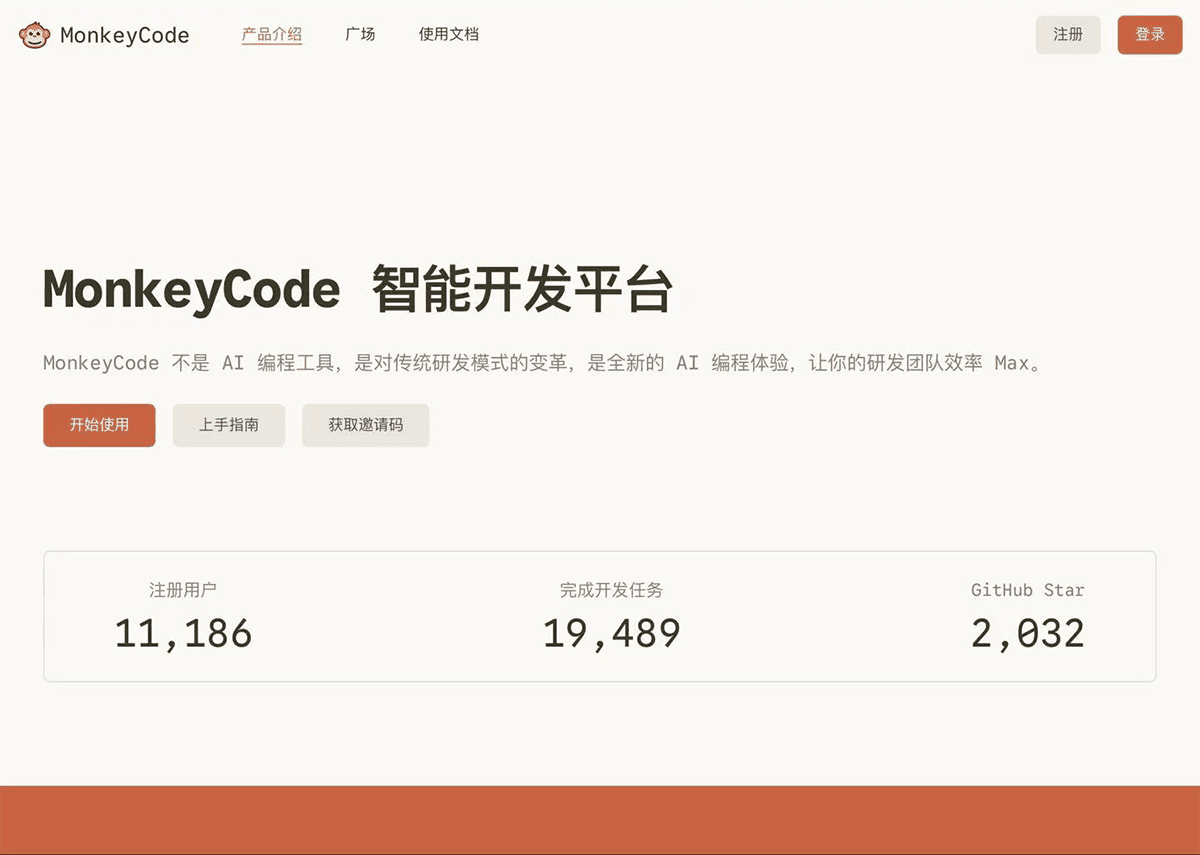
Task: Open the 广场 menu item
Action: [360, 33]
